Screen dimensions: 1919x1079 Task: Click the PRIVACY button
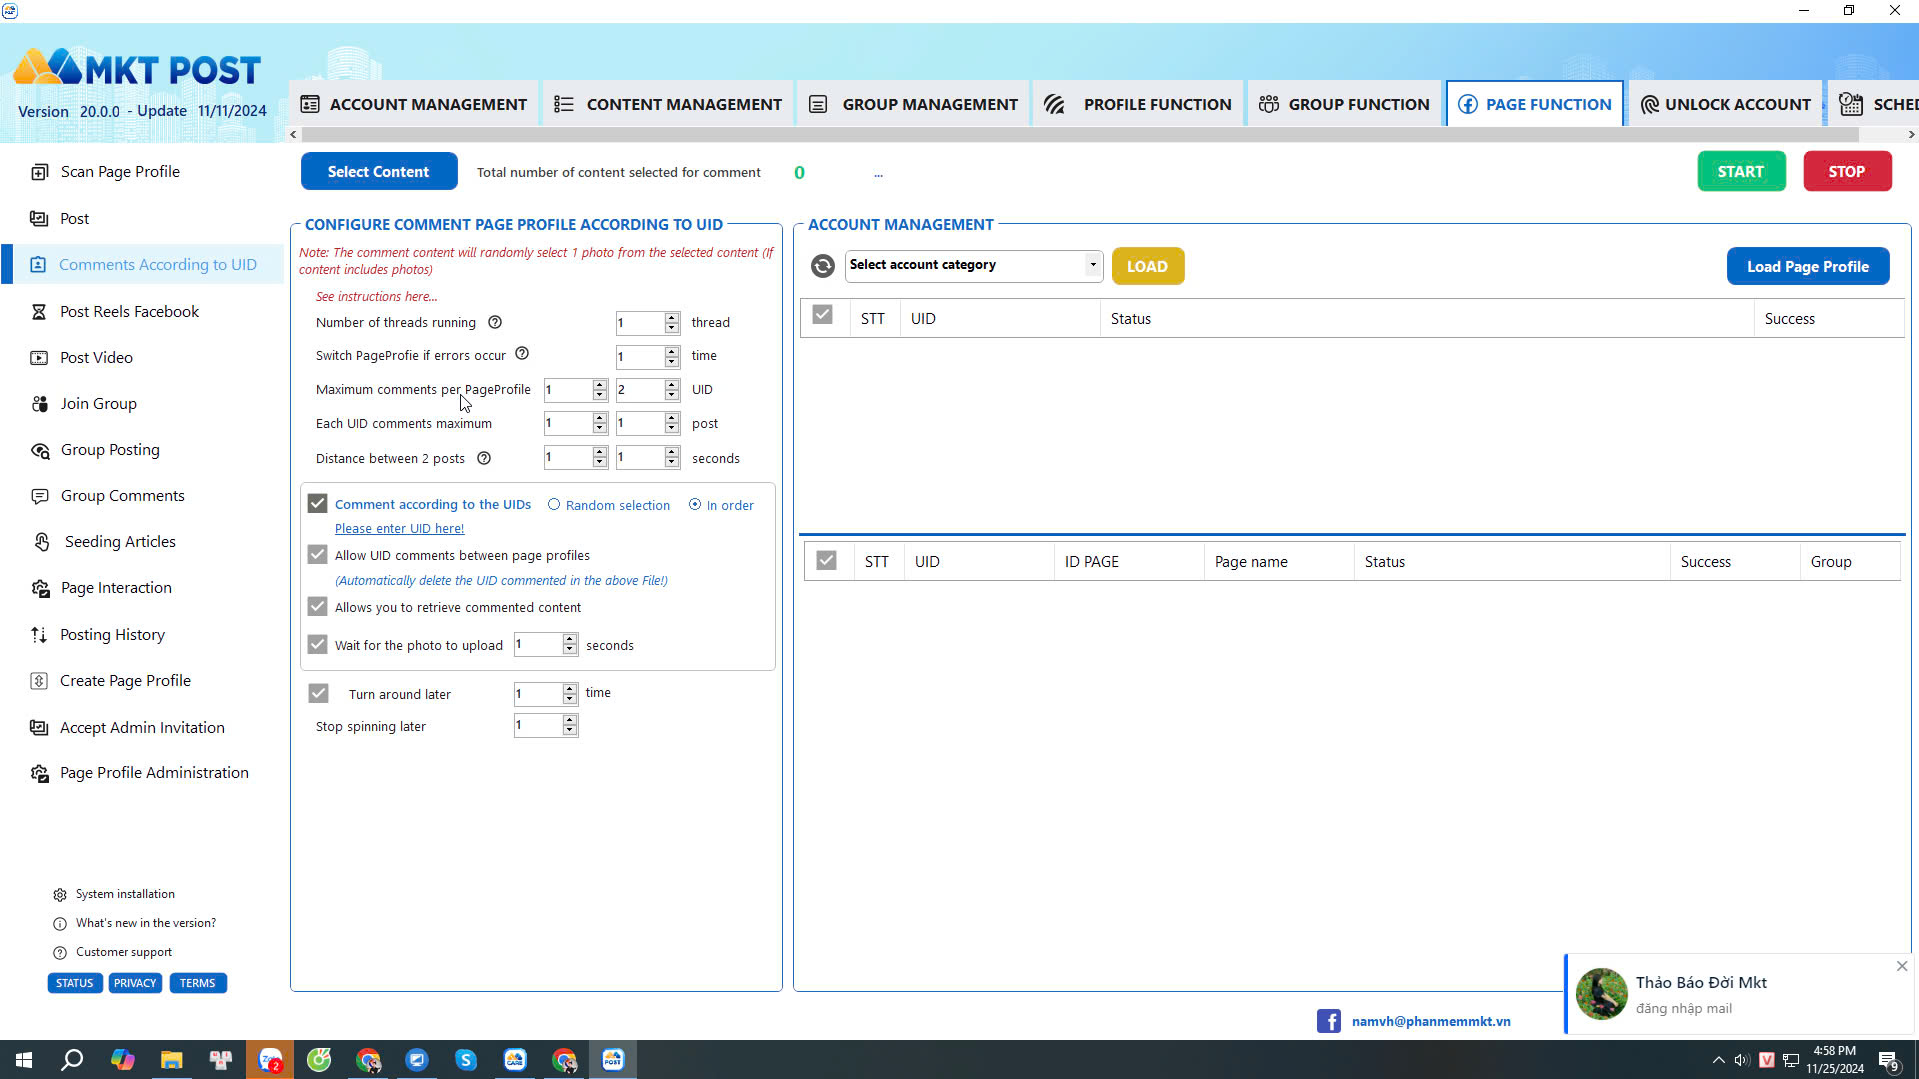pos(135,983)
